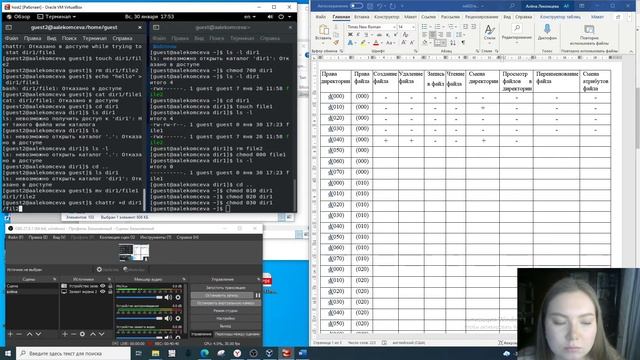Image resolution: width=640 pixels, height=360 pixels.
Task: Lock the 'Захват экрана 2' source in OBS
Action: [110, 291]
